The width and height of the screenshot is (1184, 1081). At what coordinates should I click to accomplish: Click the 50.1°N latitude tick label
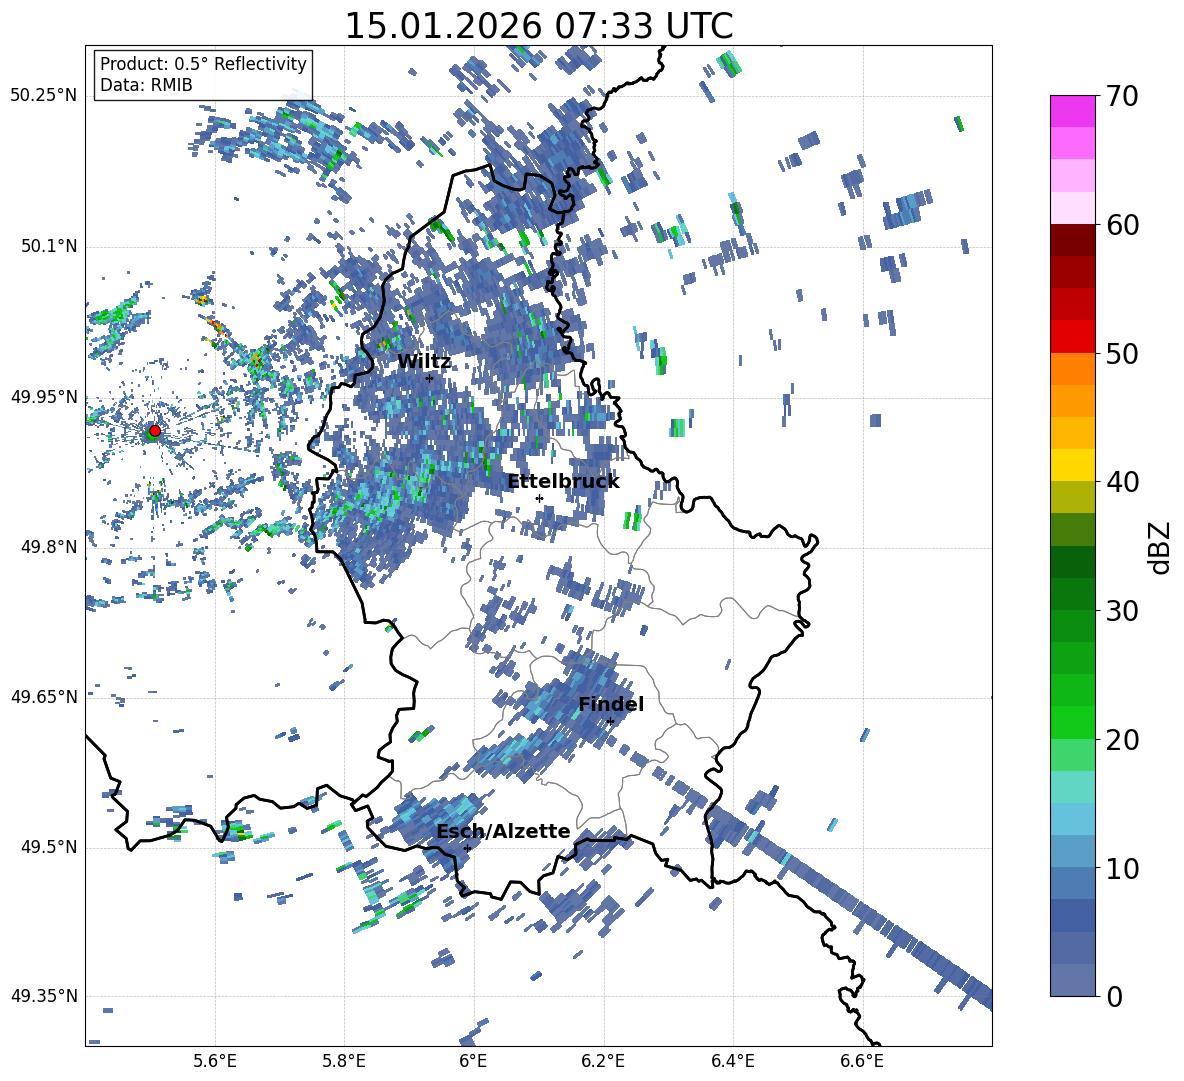pyautogui.click(x=50, y=247)
